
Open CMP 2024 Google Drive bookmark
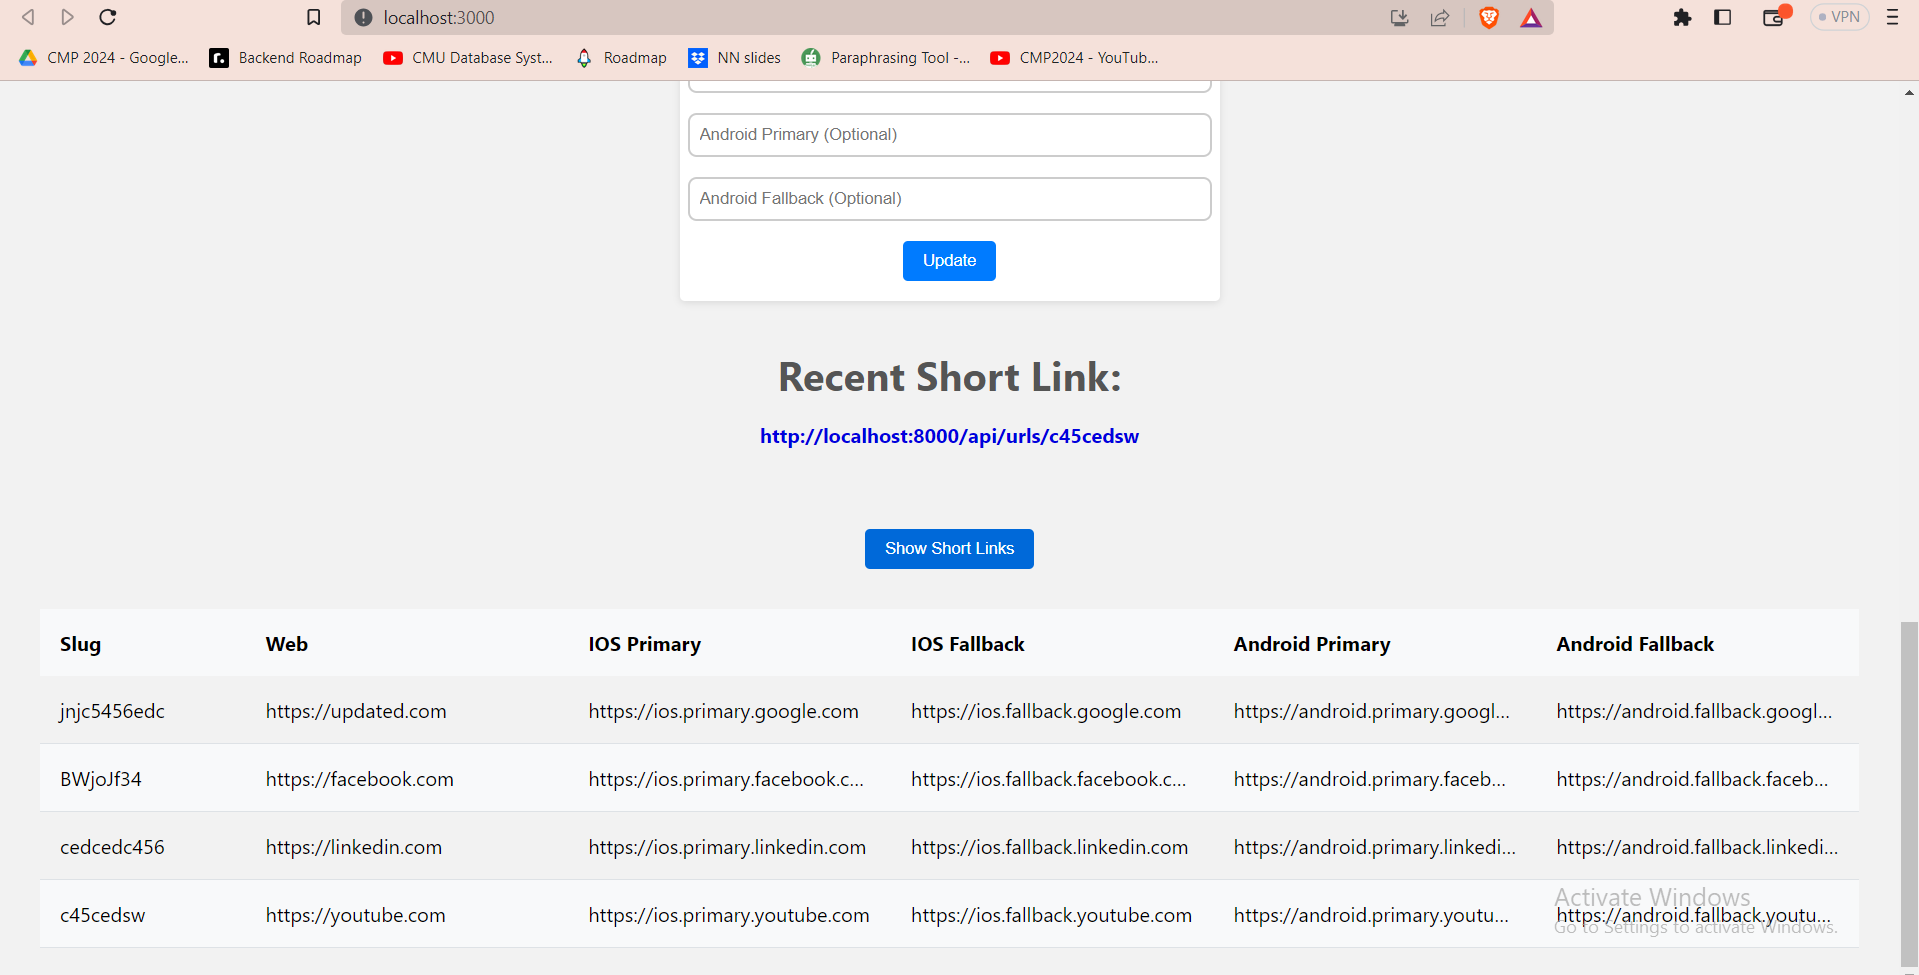pos(104,58)
